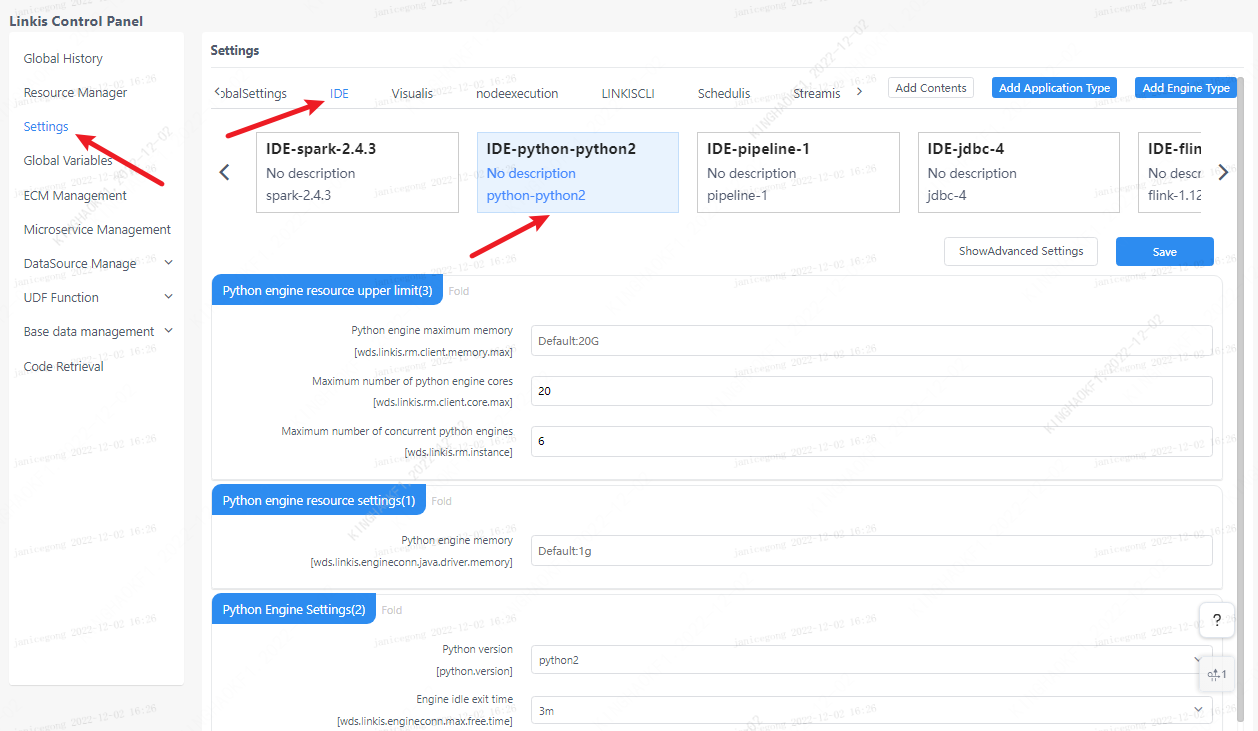This screenshot has height=731, width=1258.
Task: Open the Python version dropdown
Action: (870, 660)
